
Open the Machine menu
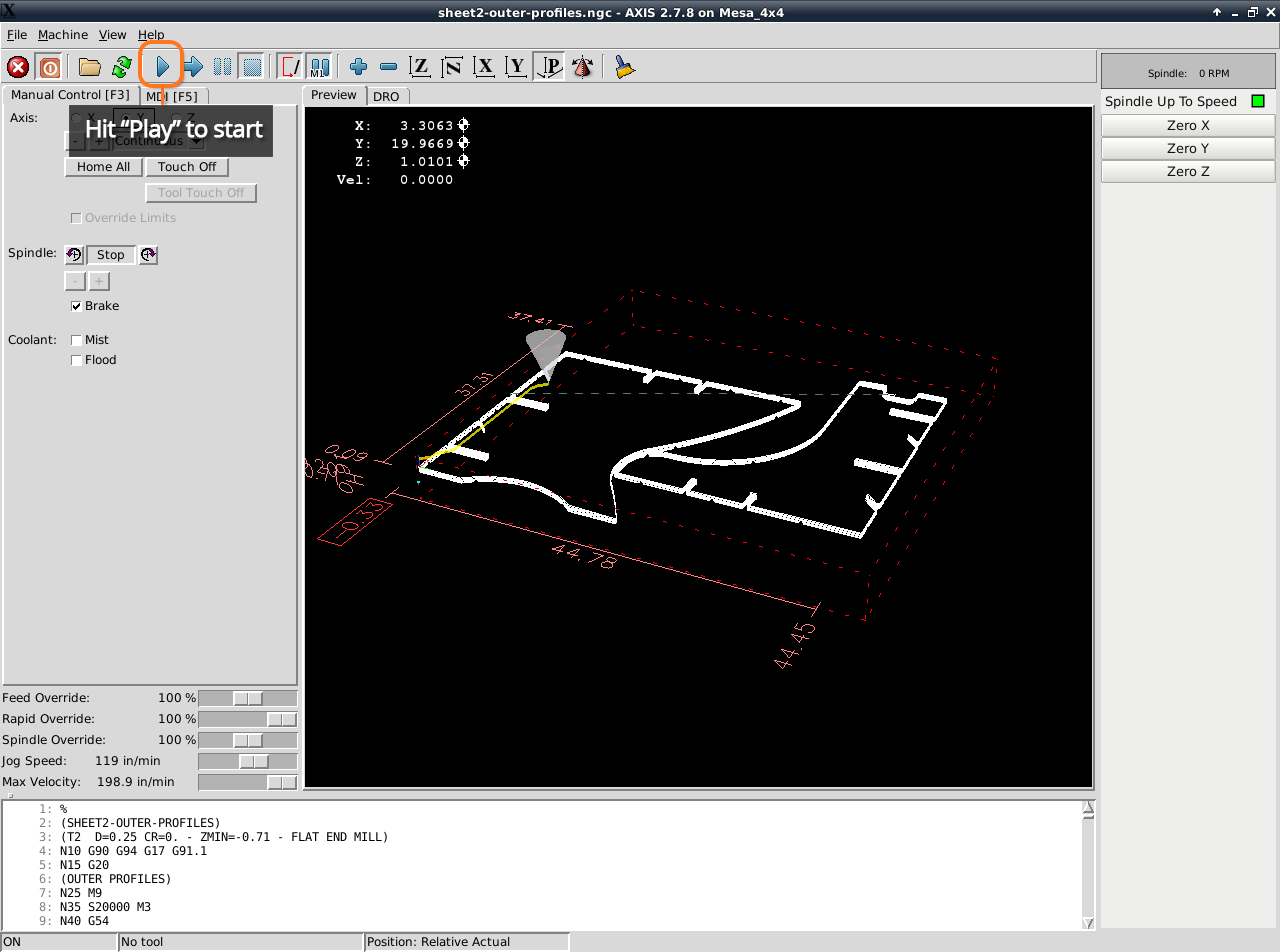point(63,35)
